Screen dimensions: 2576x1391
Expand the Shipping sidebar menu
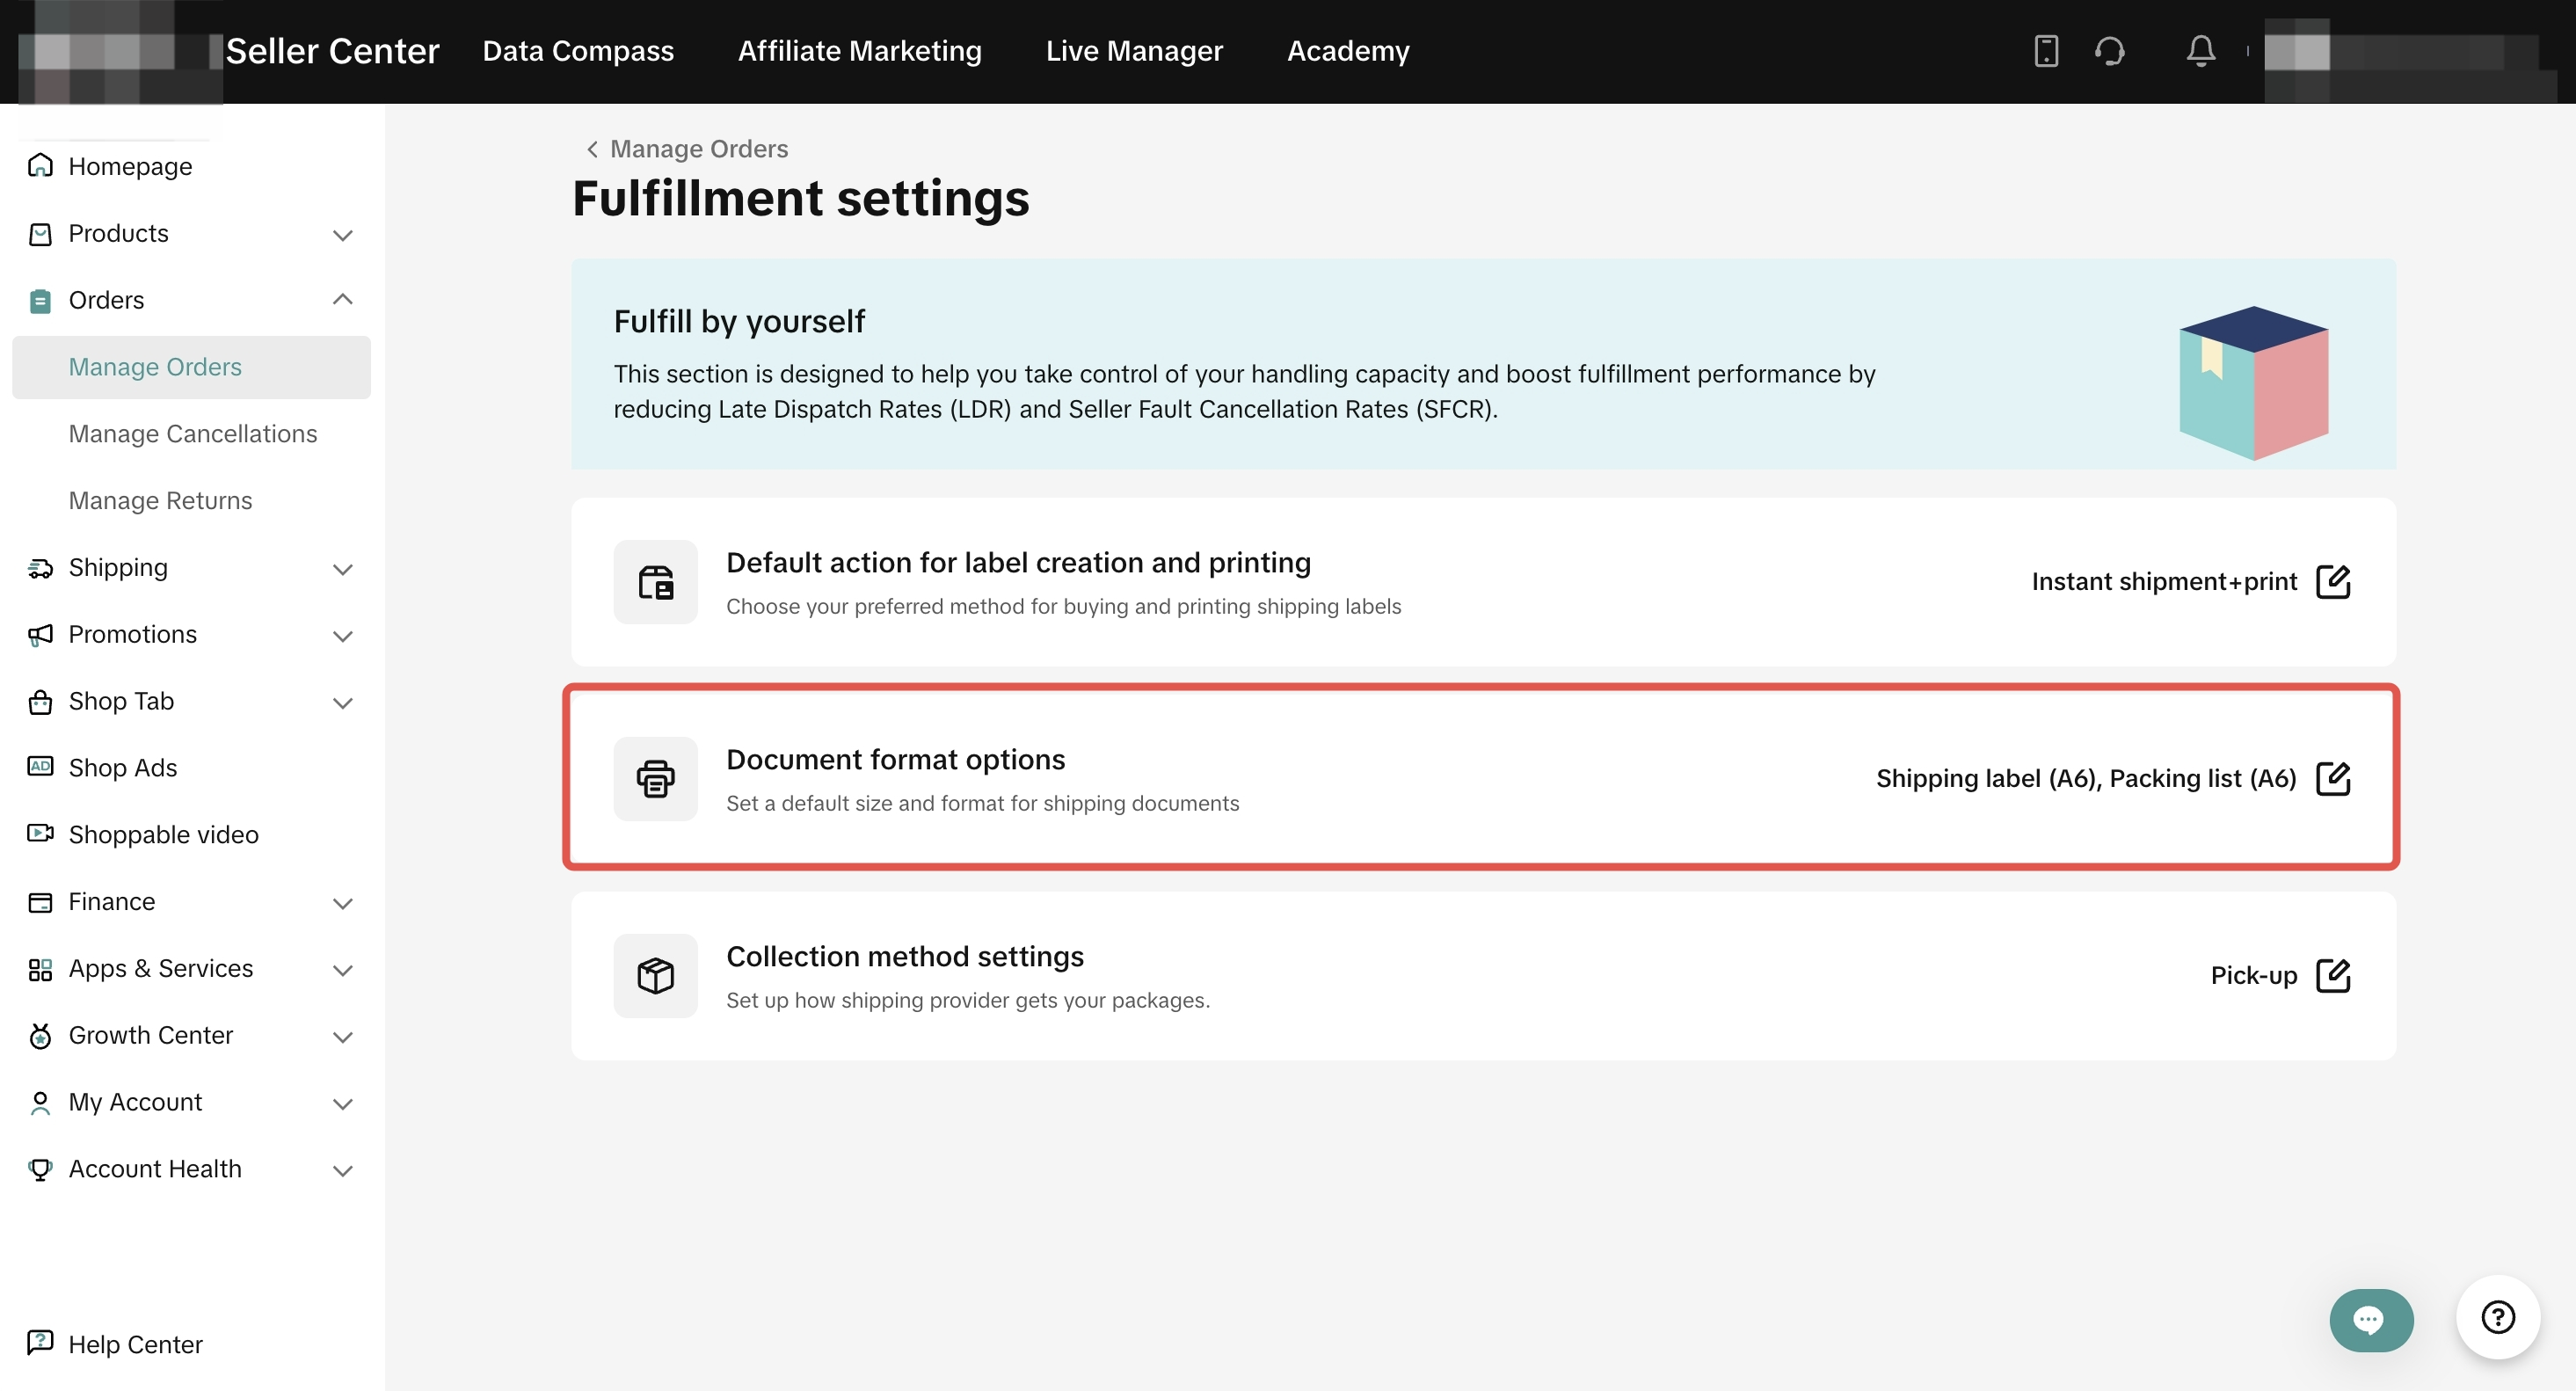pyautogui.click(x=342, y=569)
